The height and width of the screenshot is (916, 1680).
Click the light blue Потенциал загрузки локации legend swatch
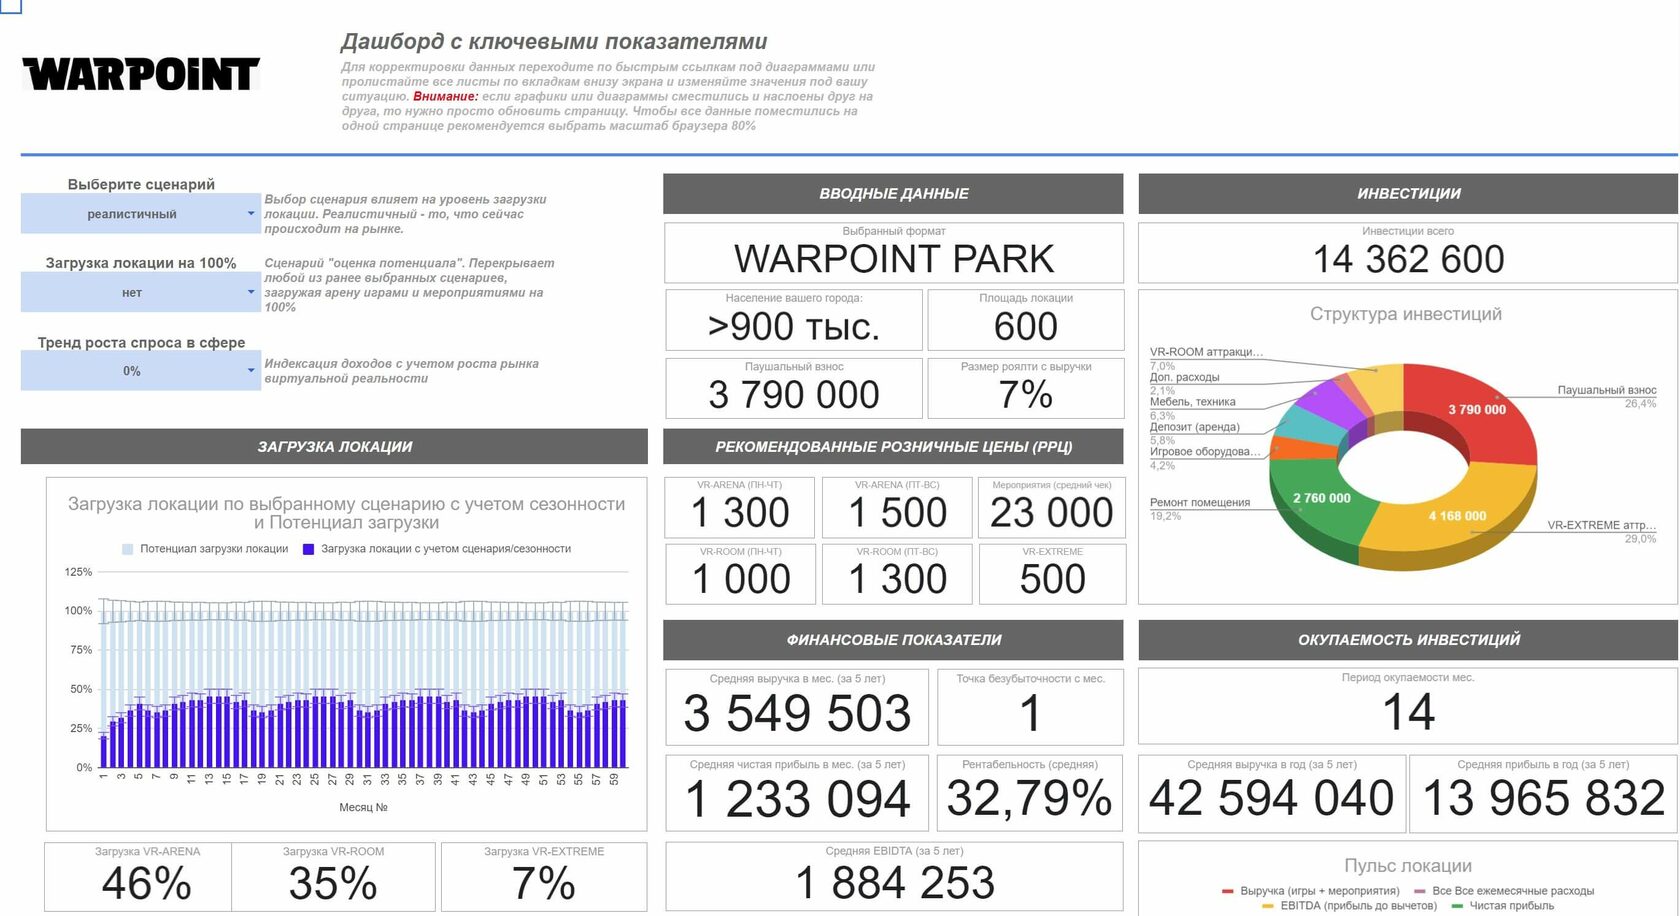pos(127,549)
